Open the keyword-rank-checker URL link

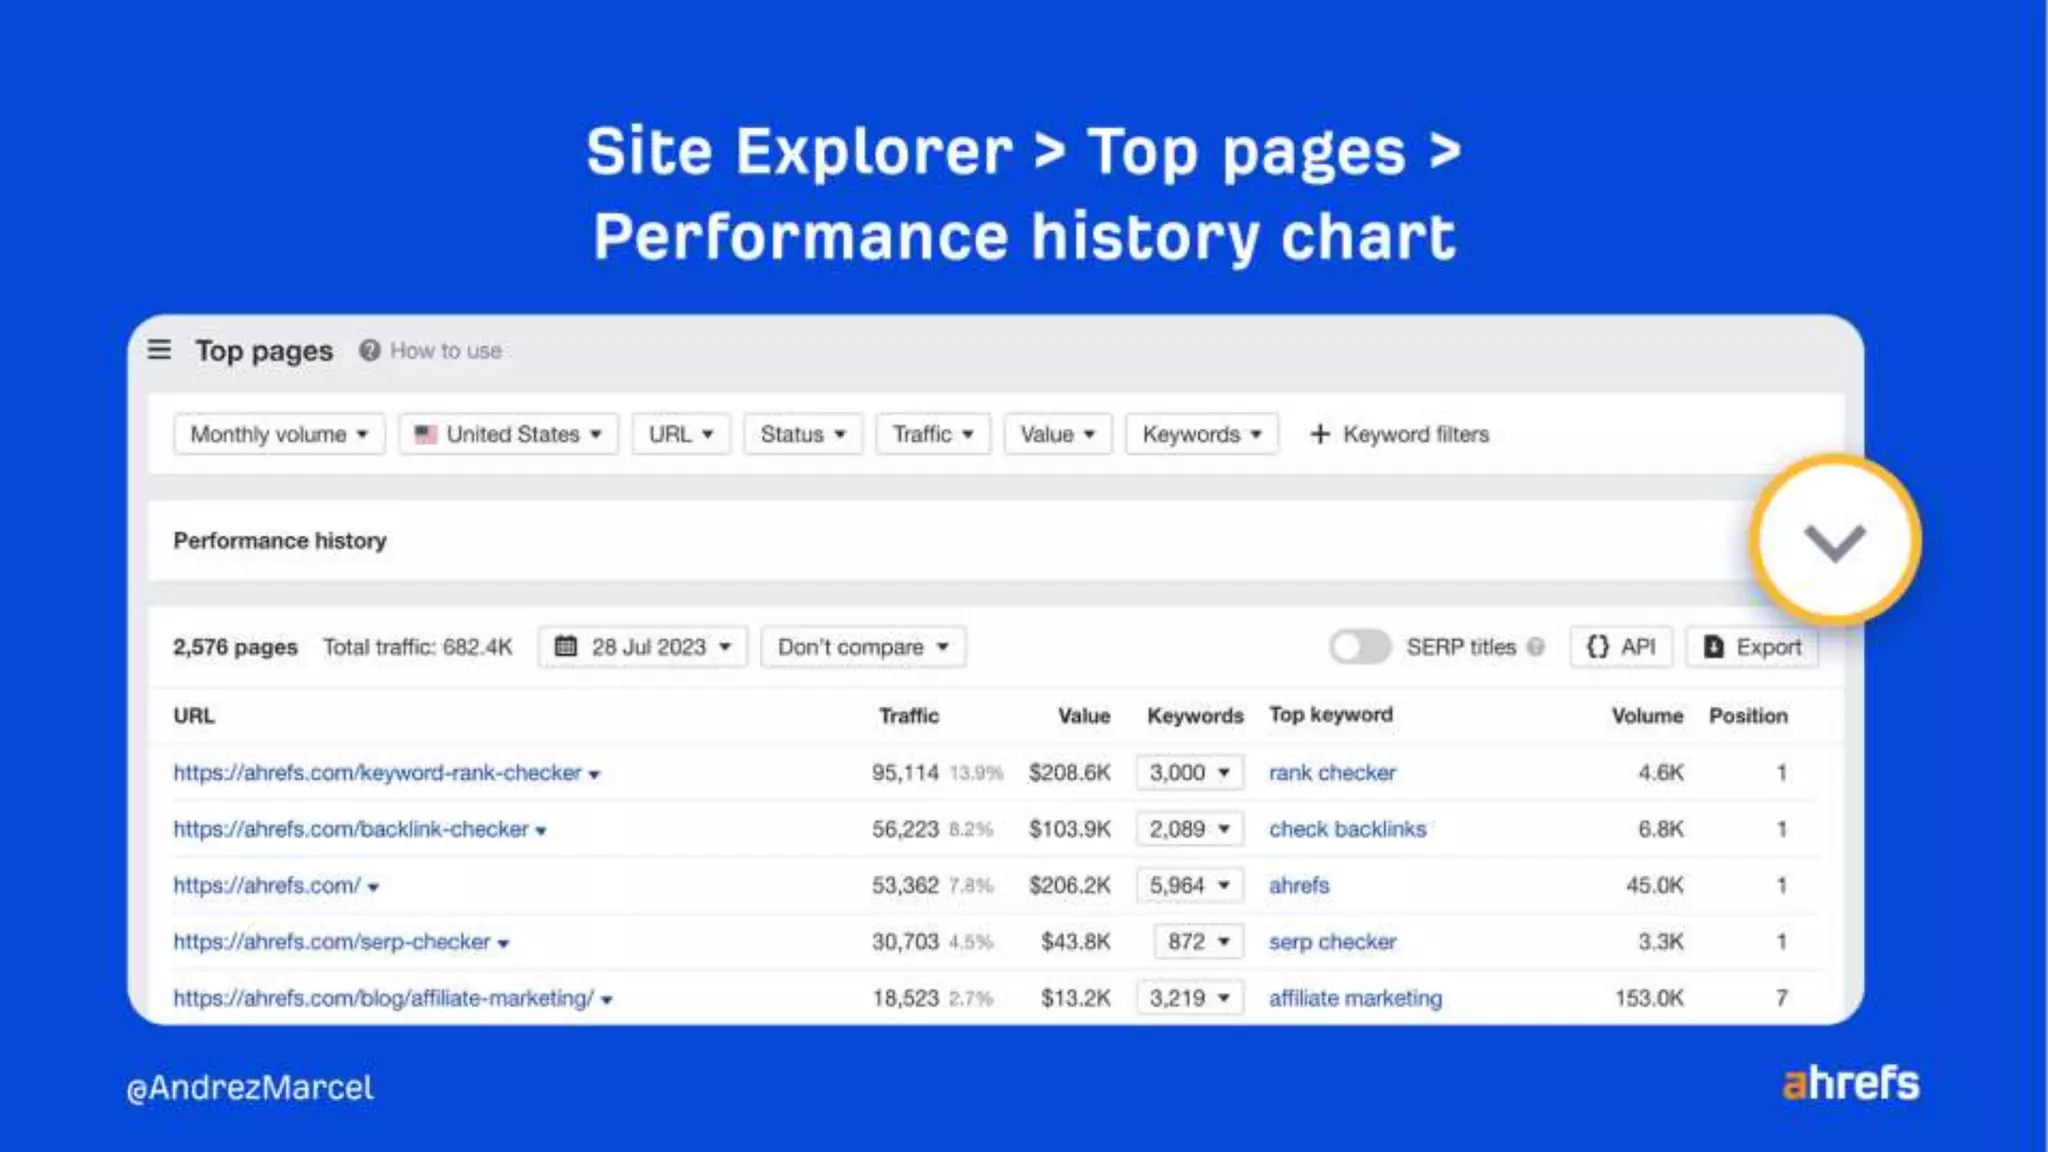(x=377, y=773)
